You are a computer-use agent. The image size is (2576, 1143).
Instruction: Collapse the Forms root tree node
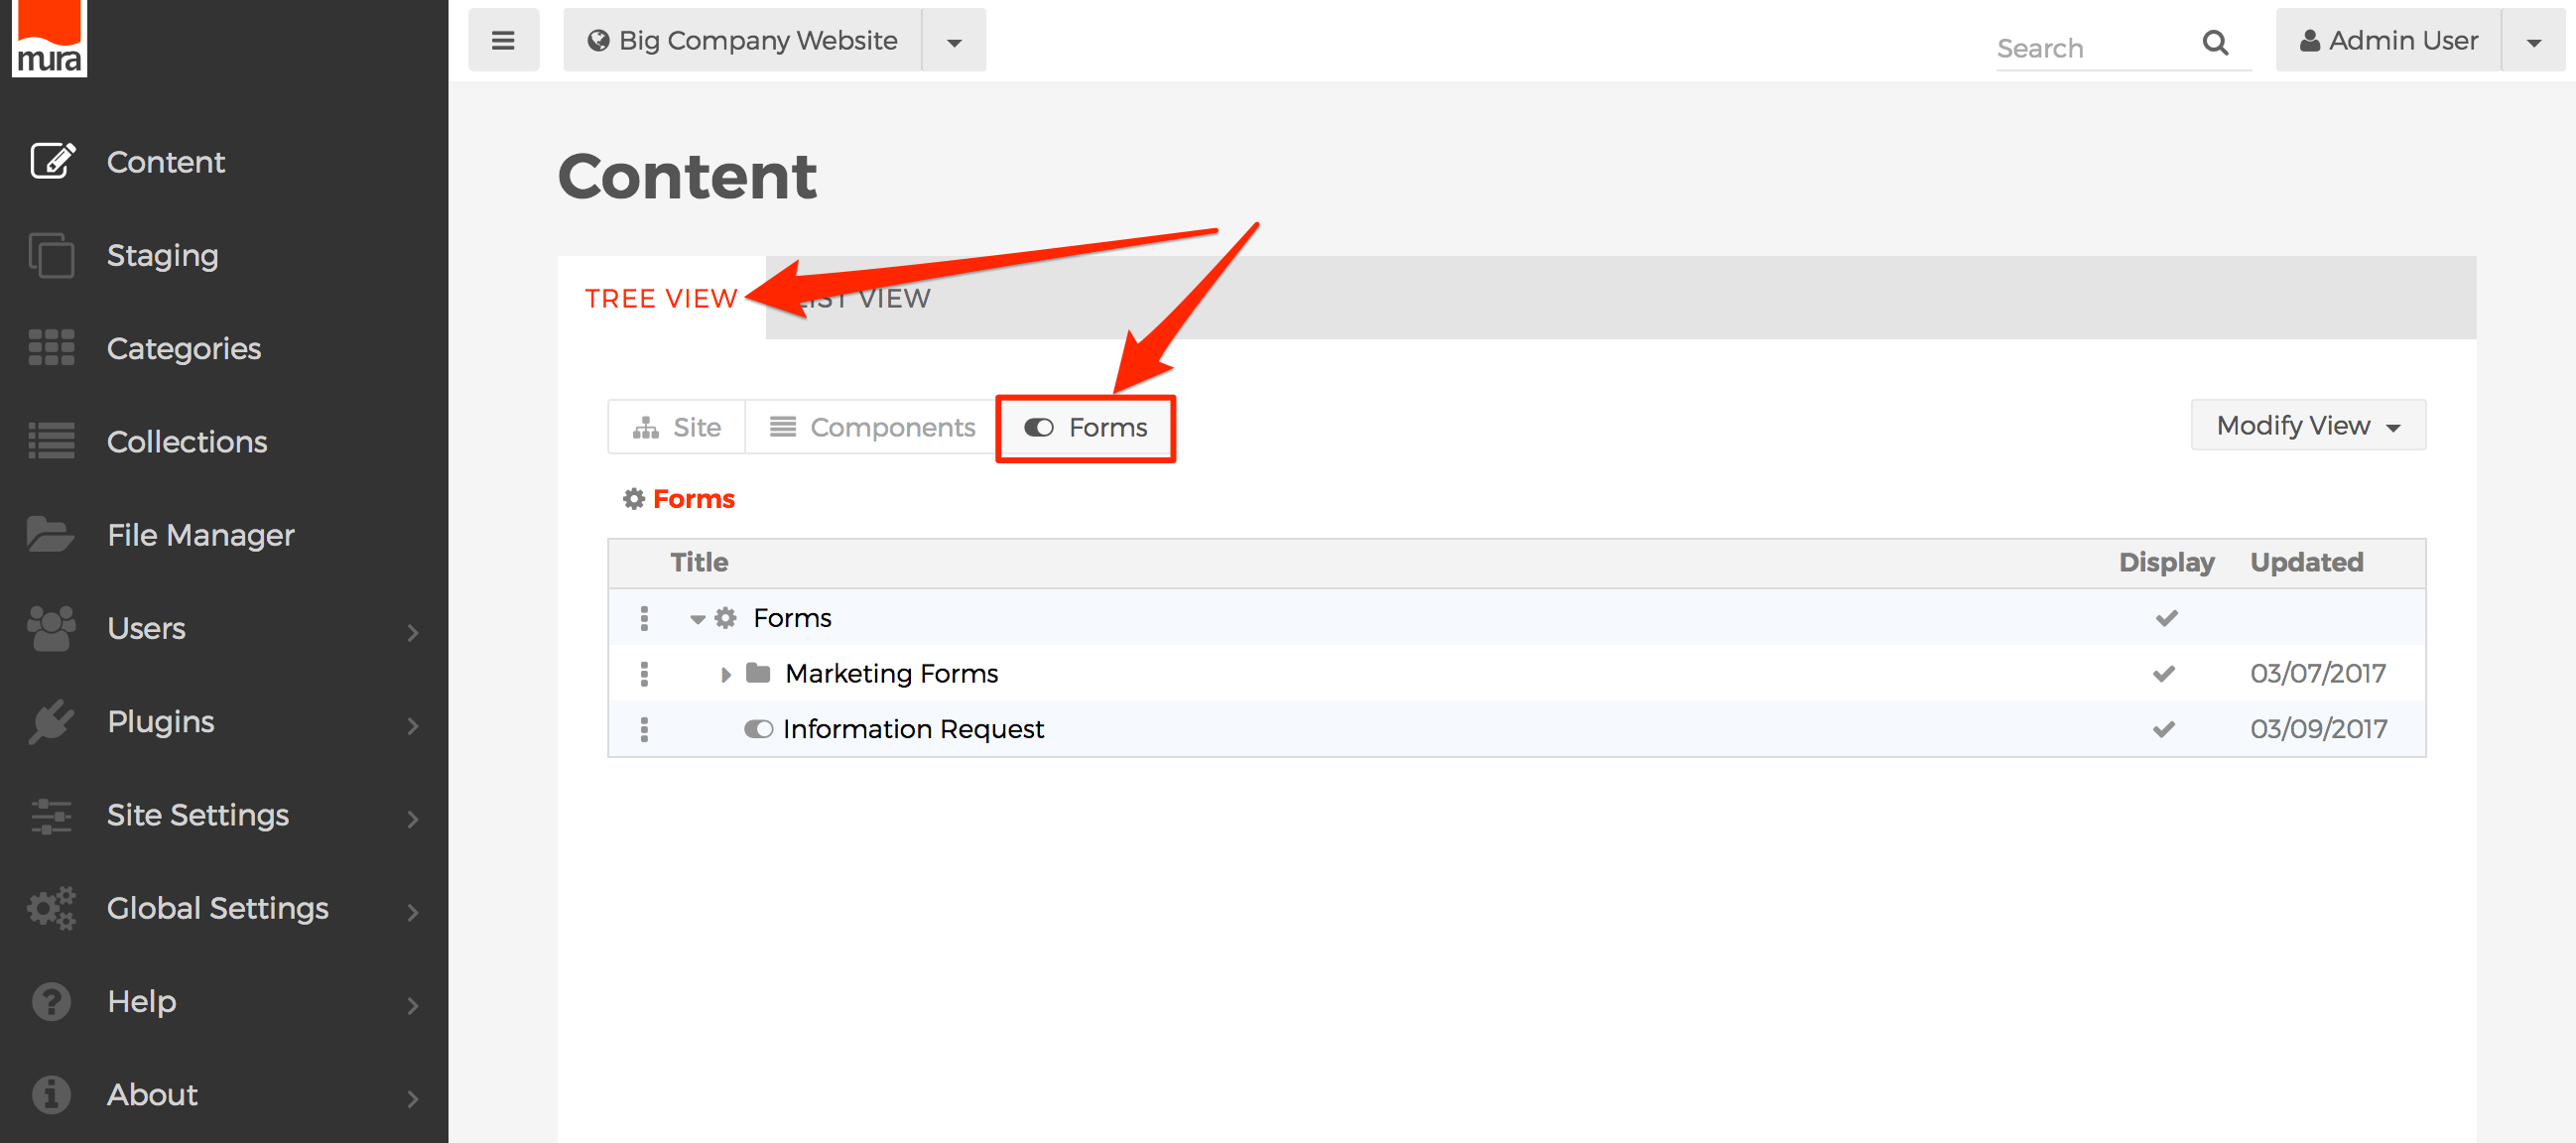click(697, 619)
